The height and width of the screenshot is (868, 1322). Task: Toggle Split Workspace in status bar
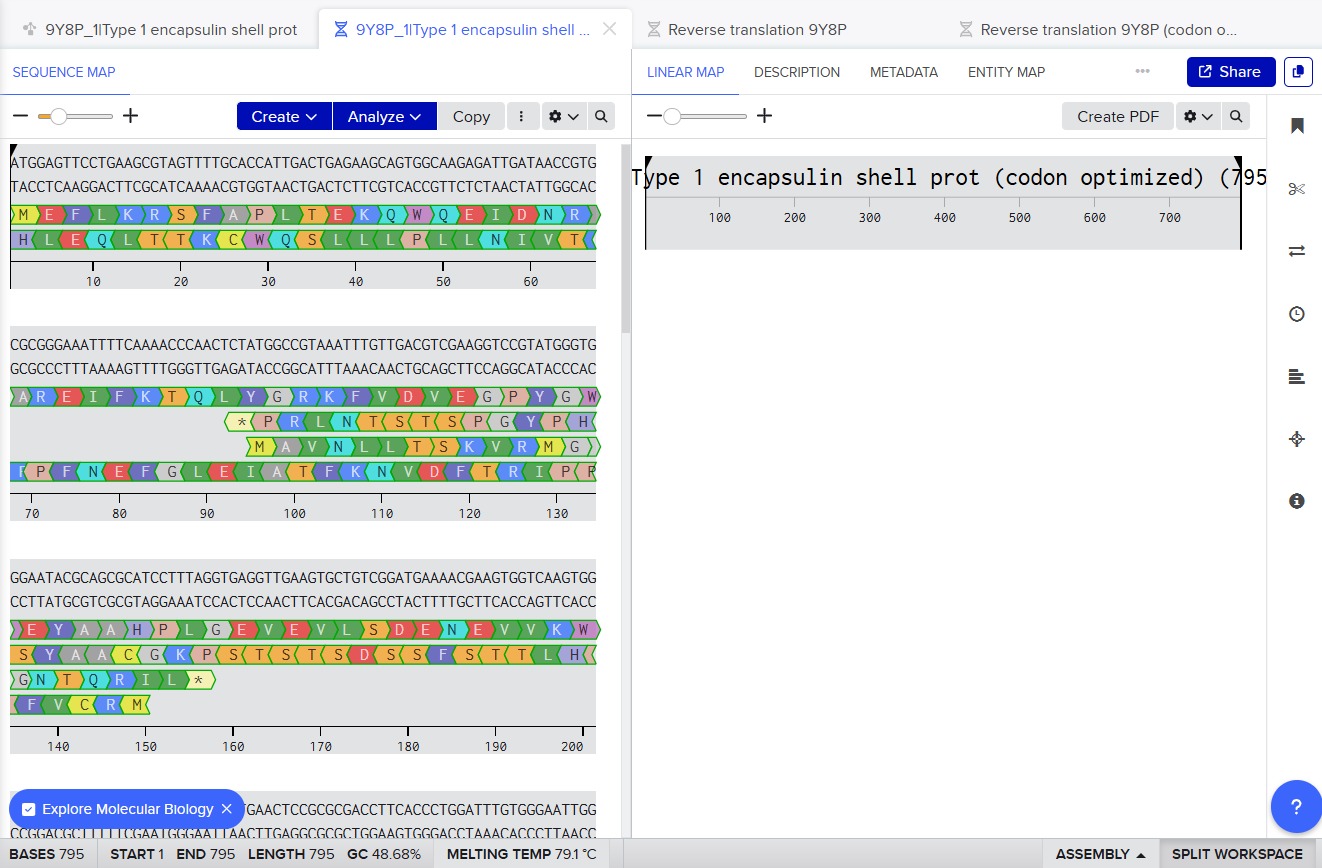click(x=1236, y=854)
